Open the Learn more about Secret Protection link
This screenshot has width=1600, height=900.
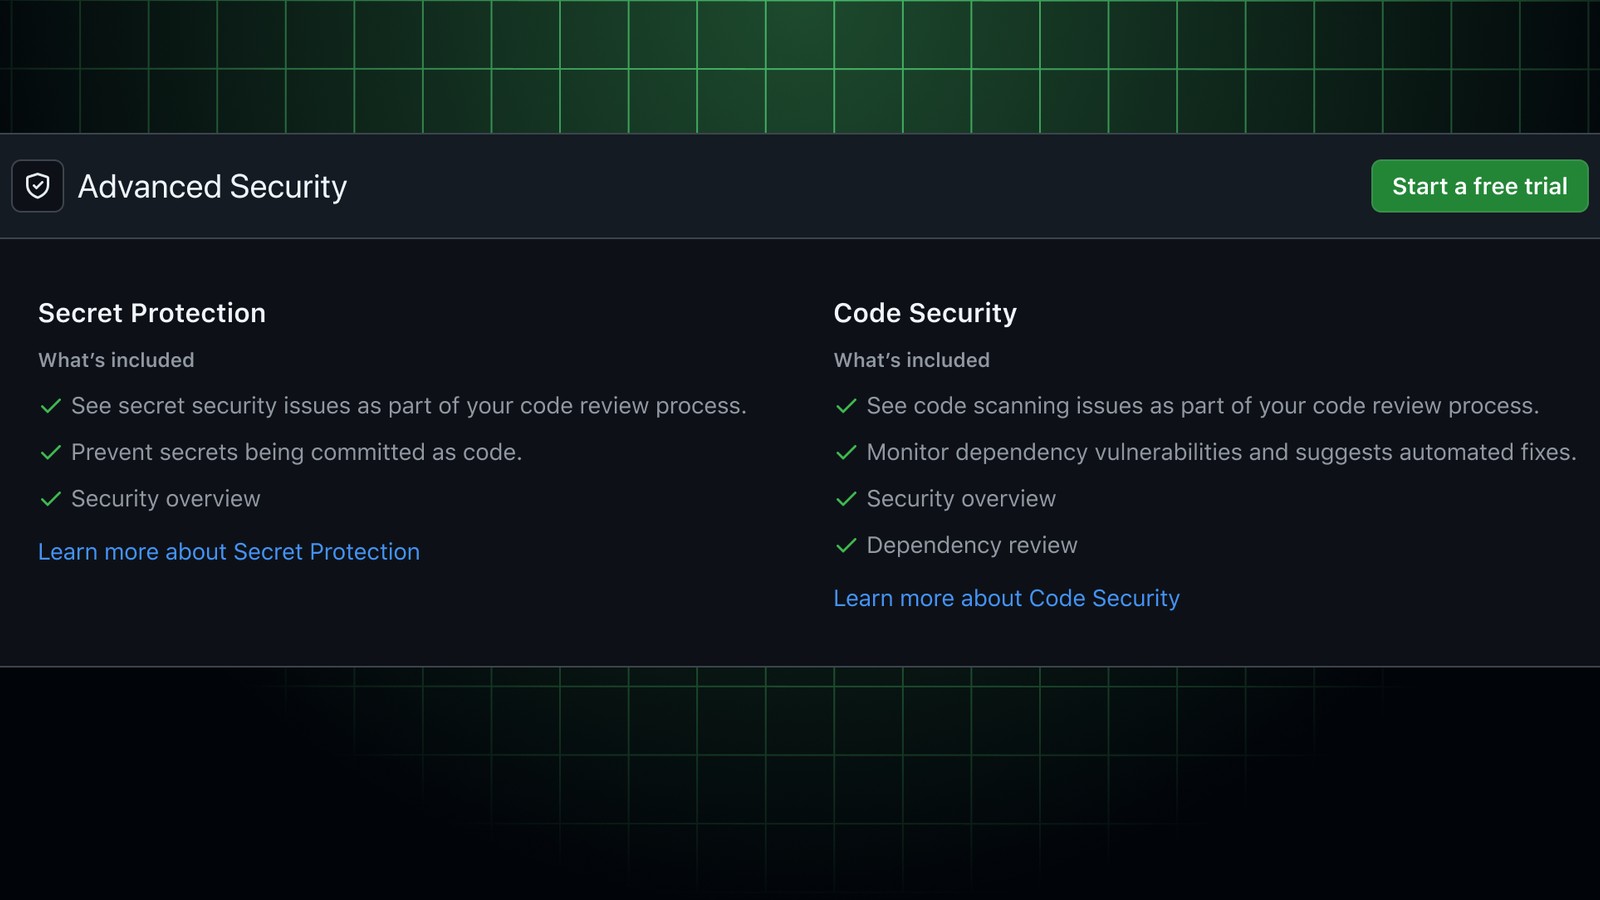pos(229,552)
